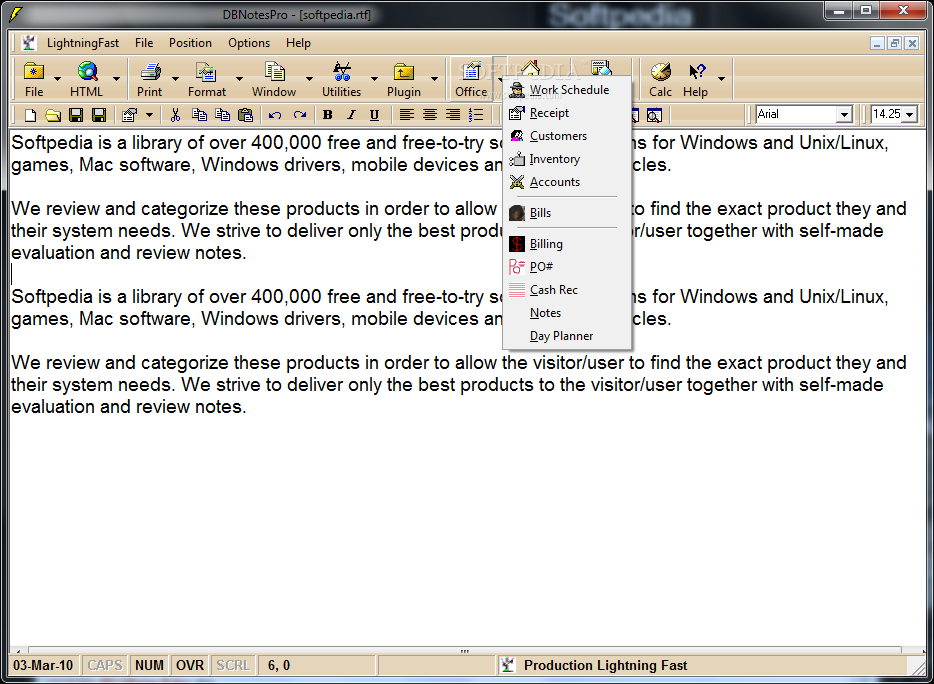Open the Options menu
934x684 pixels.
click(x=249, y=43)
